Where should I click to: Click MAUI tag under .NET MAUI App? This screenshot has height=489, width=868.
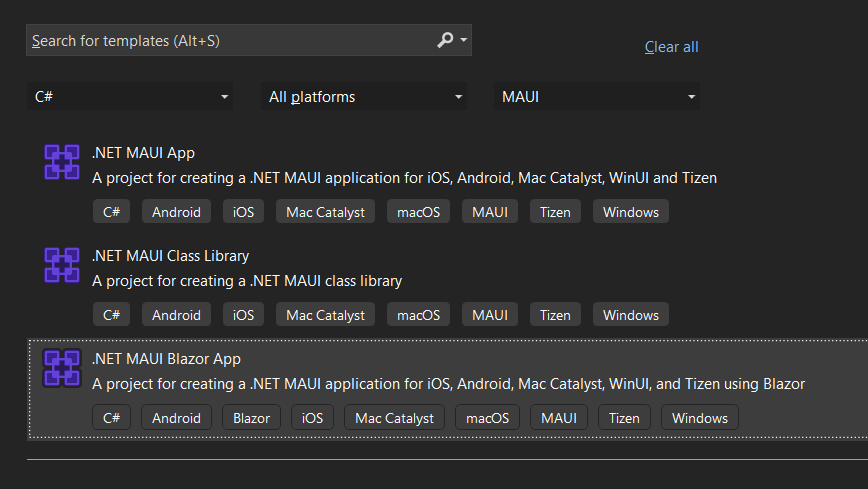click(490, 212)
